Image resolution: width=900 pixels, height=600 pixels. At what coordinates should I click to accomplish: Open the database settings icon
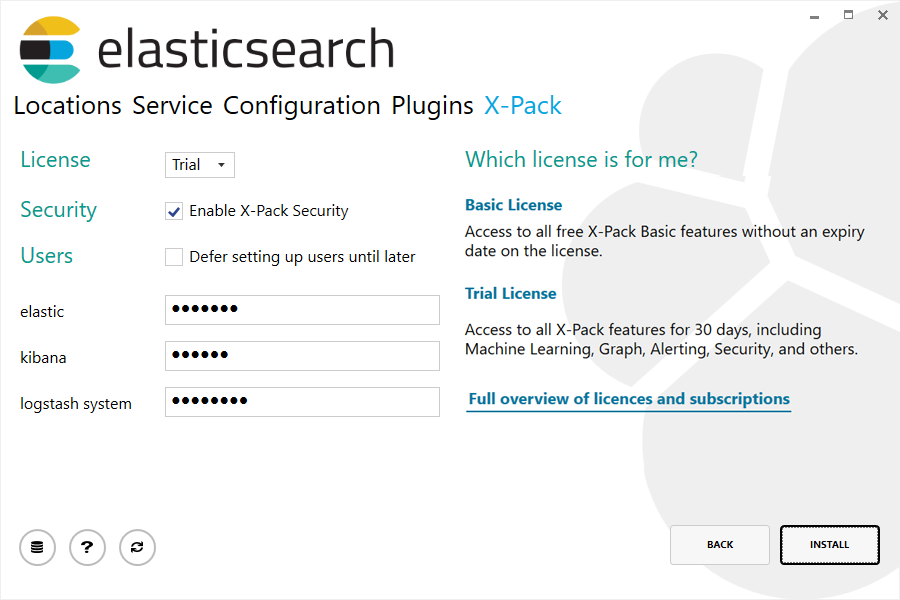pyautogui.click(x=37, y=547)
